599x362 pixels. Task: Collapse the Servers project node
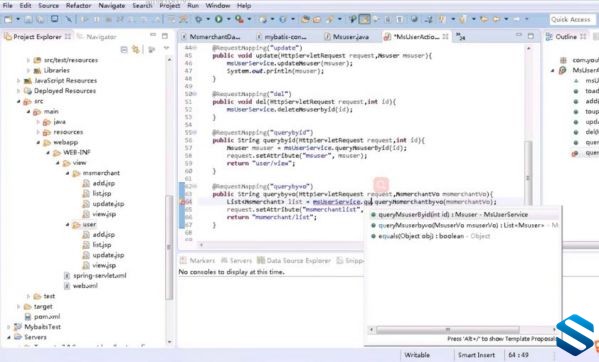coord(8,337)
